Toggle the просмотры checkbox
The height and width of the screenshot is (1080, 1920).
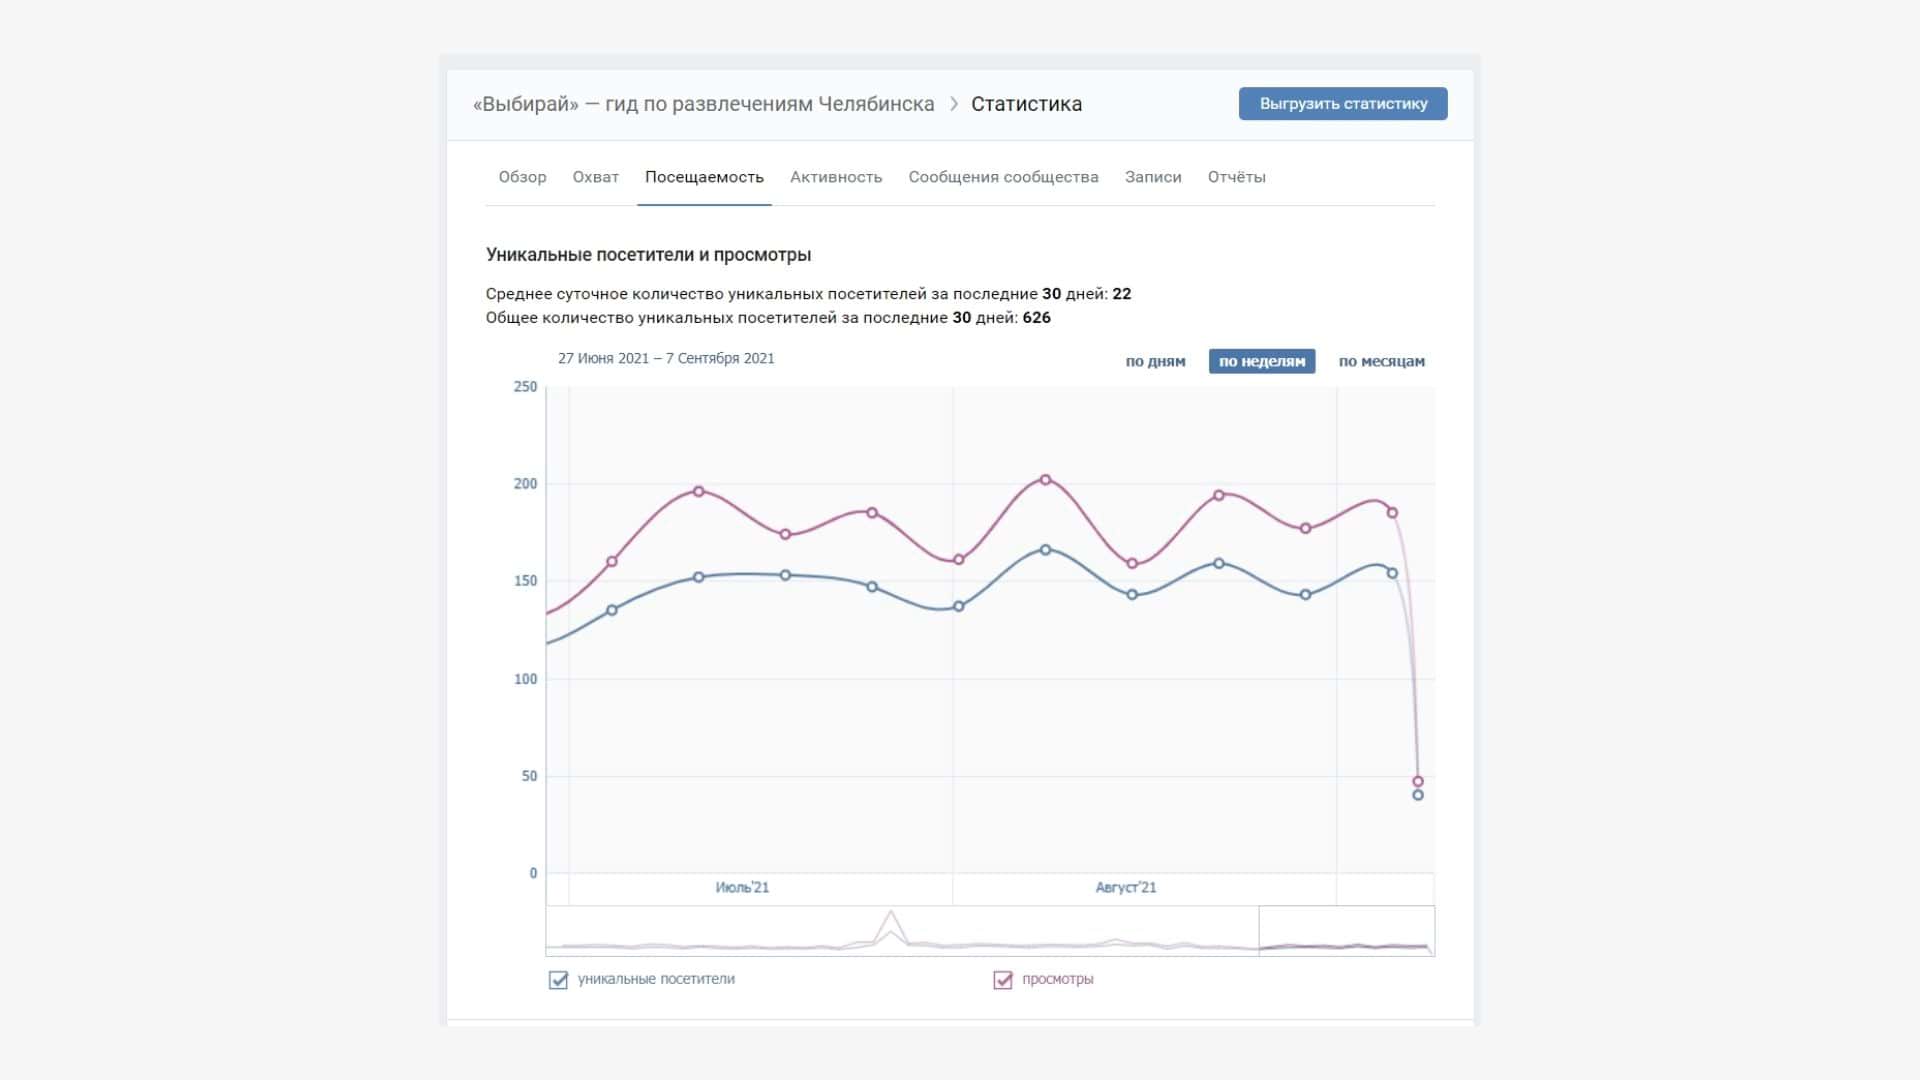click(x=1002, y=980)
